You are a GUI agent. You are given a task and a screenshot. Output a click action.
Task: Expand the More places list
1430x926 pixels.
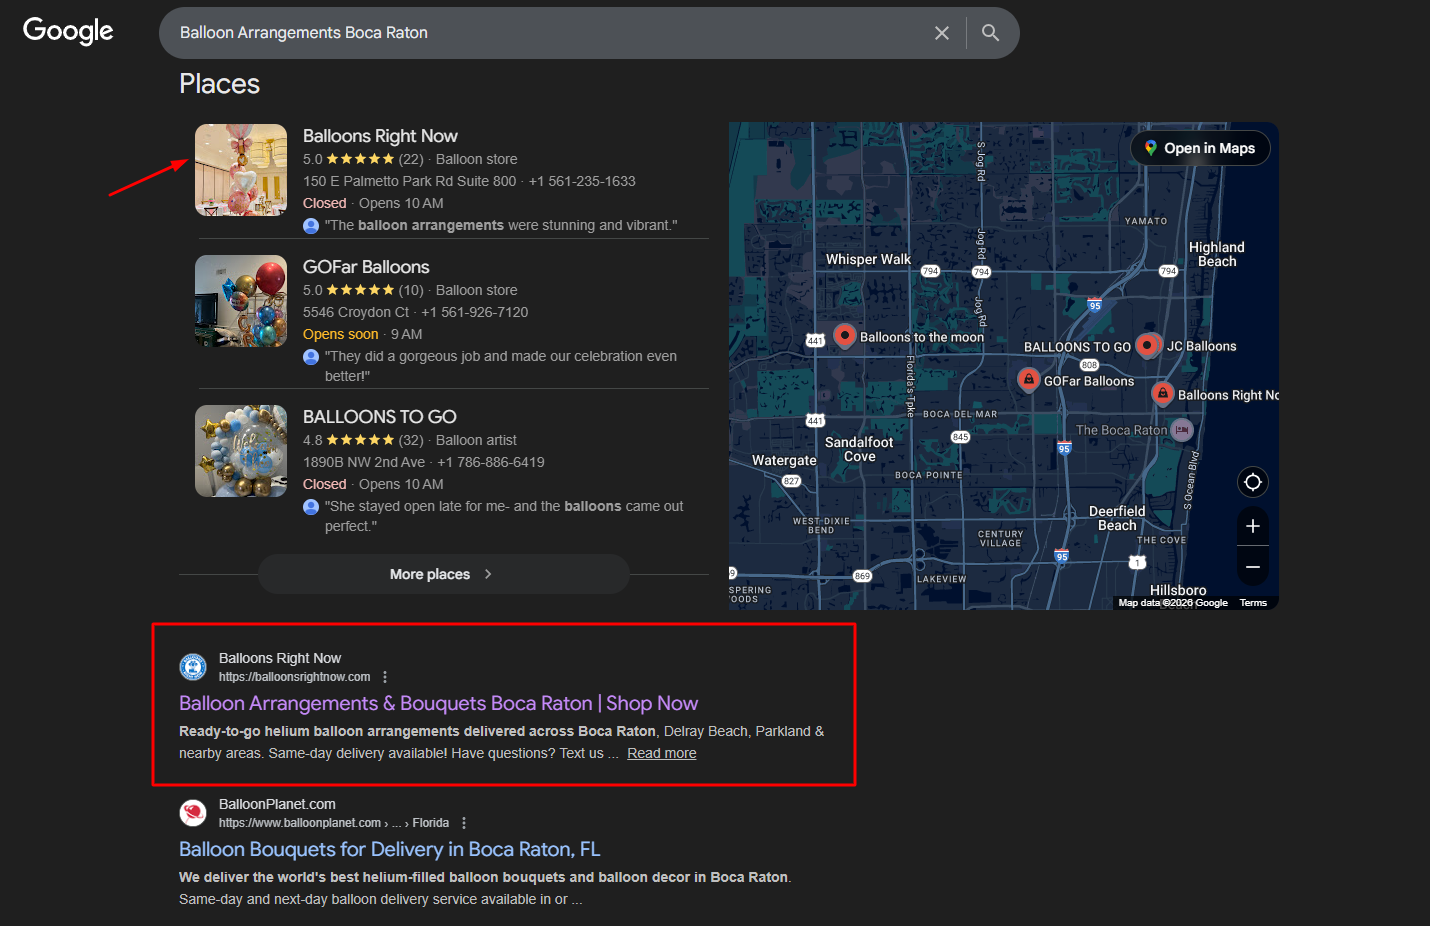click(x=443, y=574)
